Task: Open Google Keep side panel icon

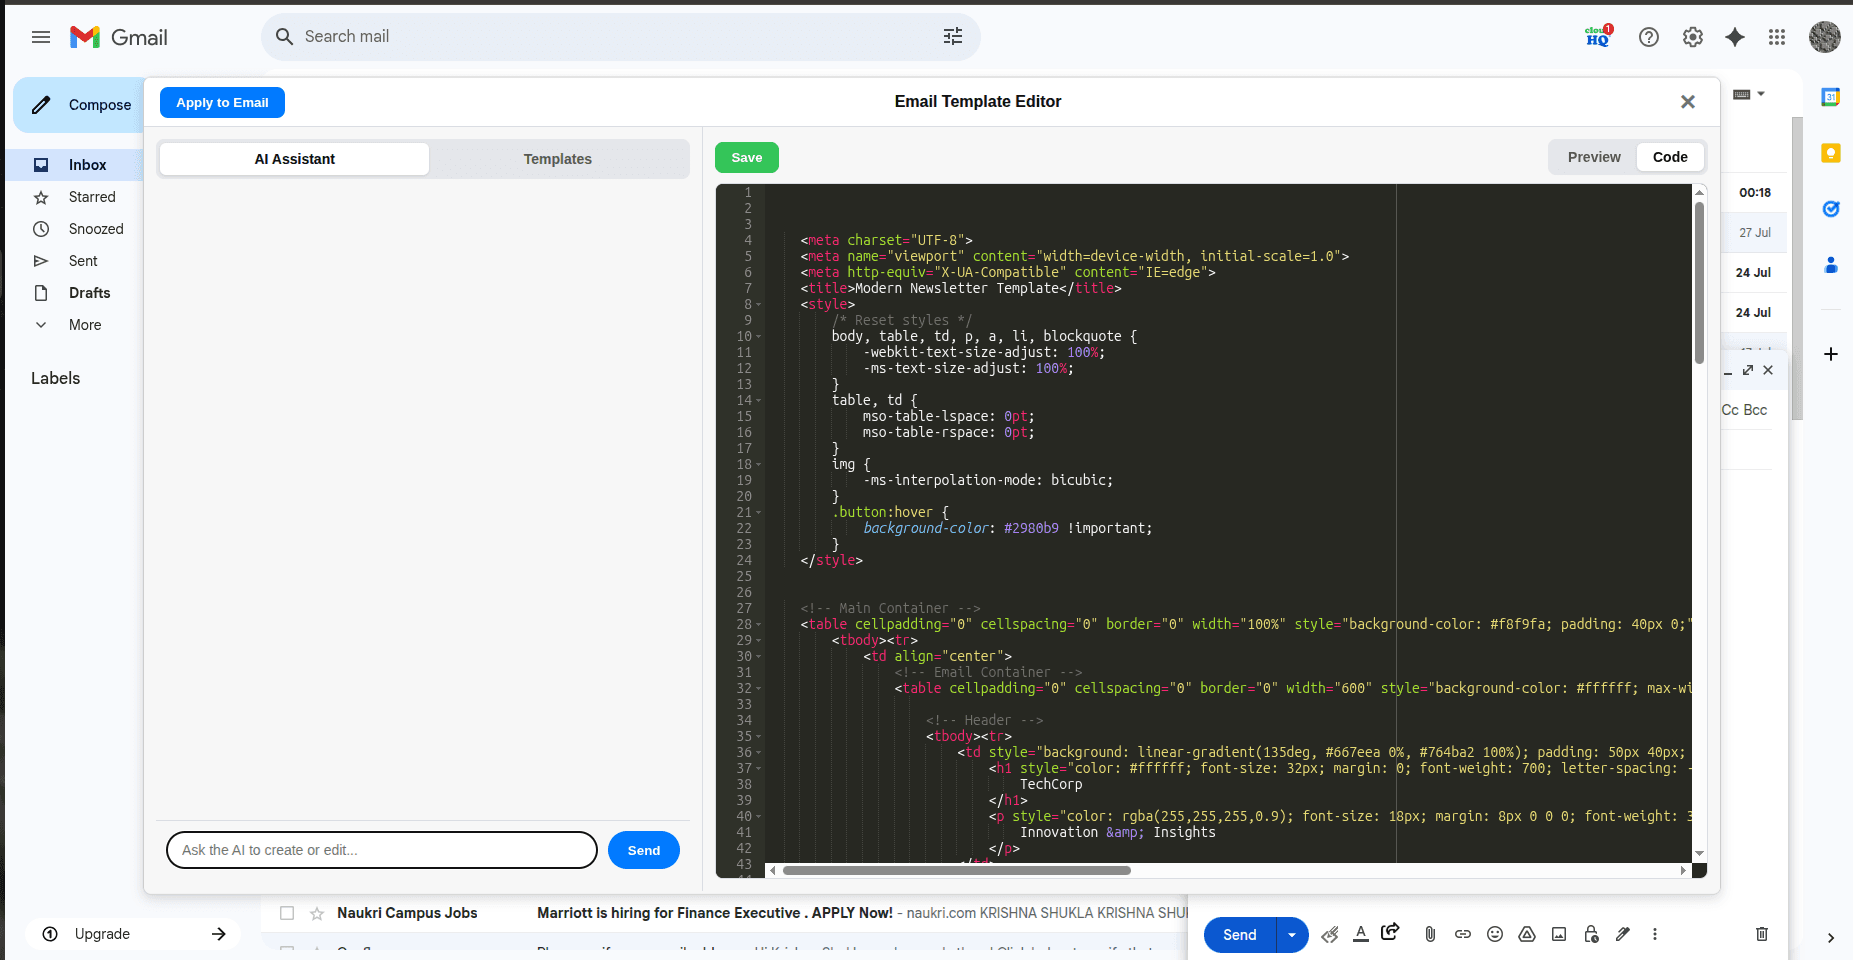Action: (x=1831, y=153)
